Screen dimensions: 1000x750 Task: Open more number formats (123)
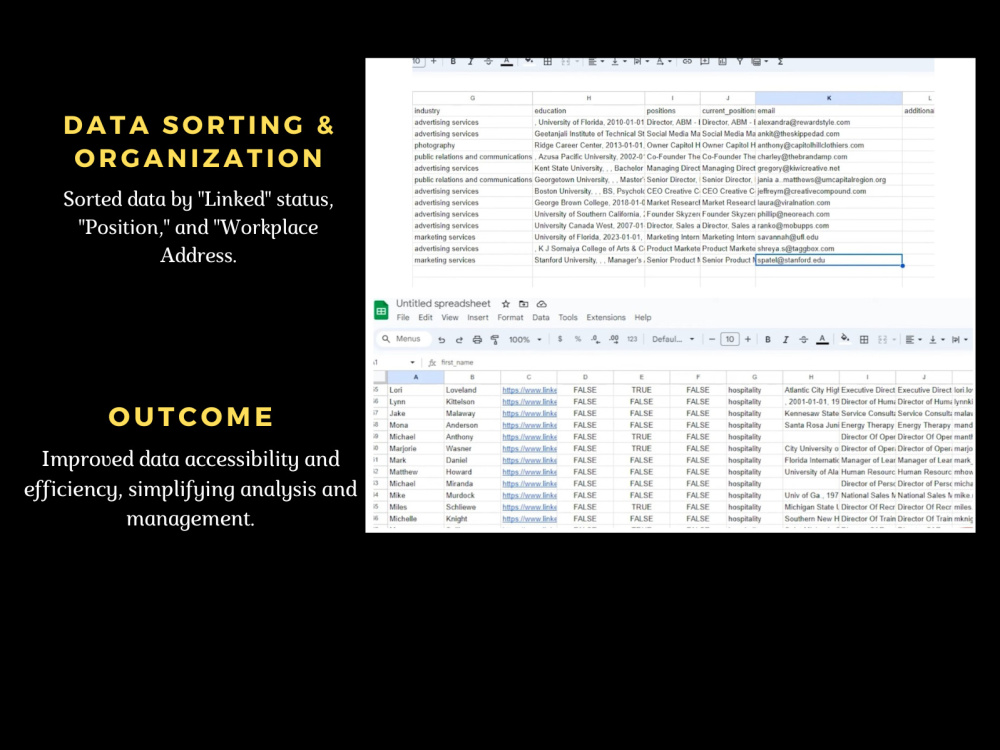(632, 339)
